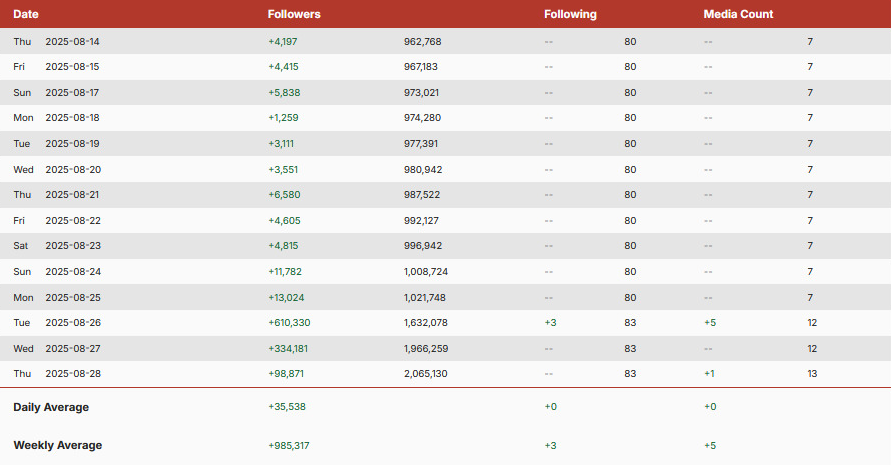
Task: Select the Daily Average row label
Action: point(51,407)
